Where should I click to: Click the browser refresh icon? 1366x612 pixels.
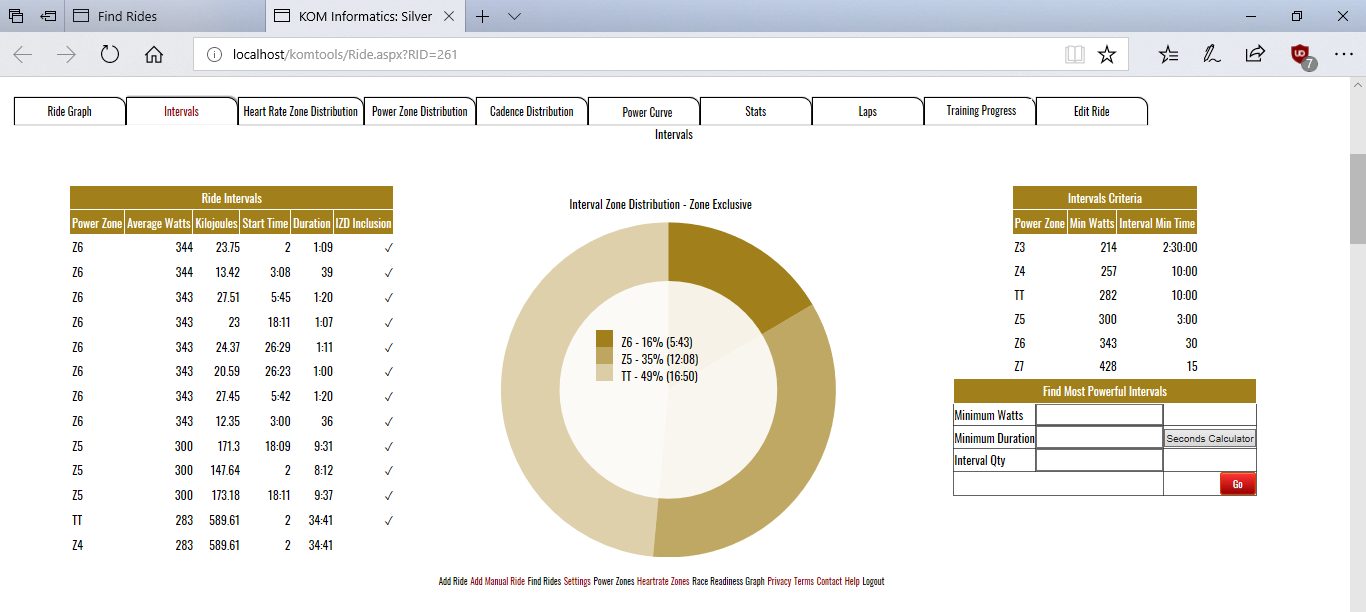point(110,55)
